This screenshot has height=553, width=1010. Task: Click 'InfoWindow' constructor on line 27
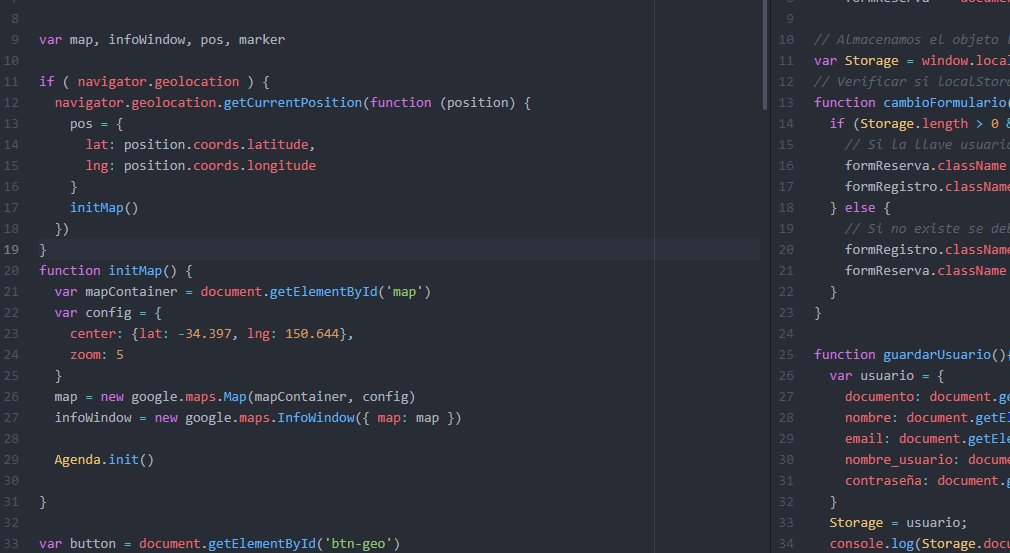316,418
